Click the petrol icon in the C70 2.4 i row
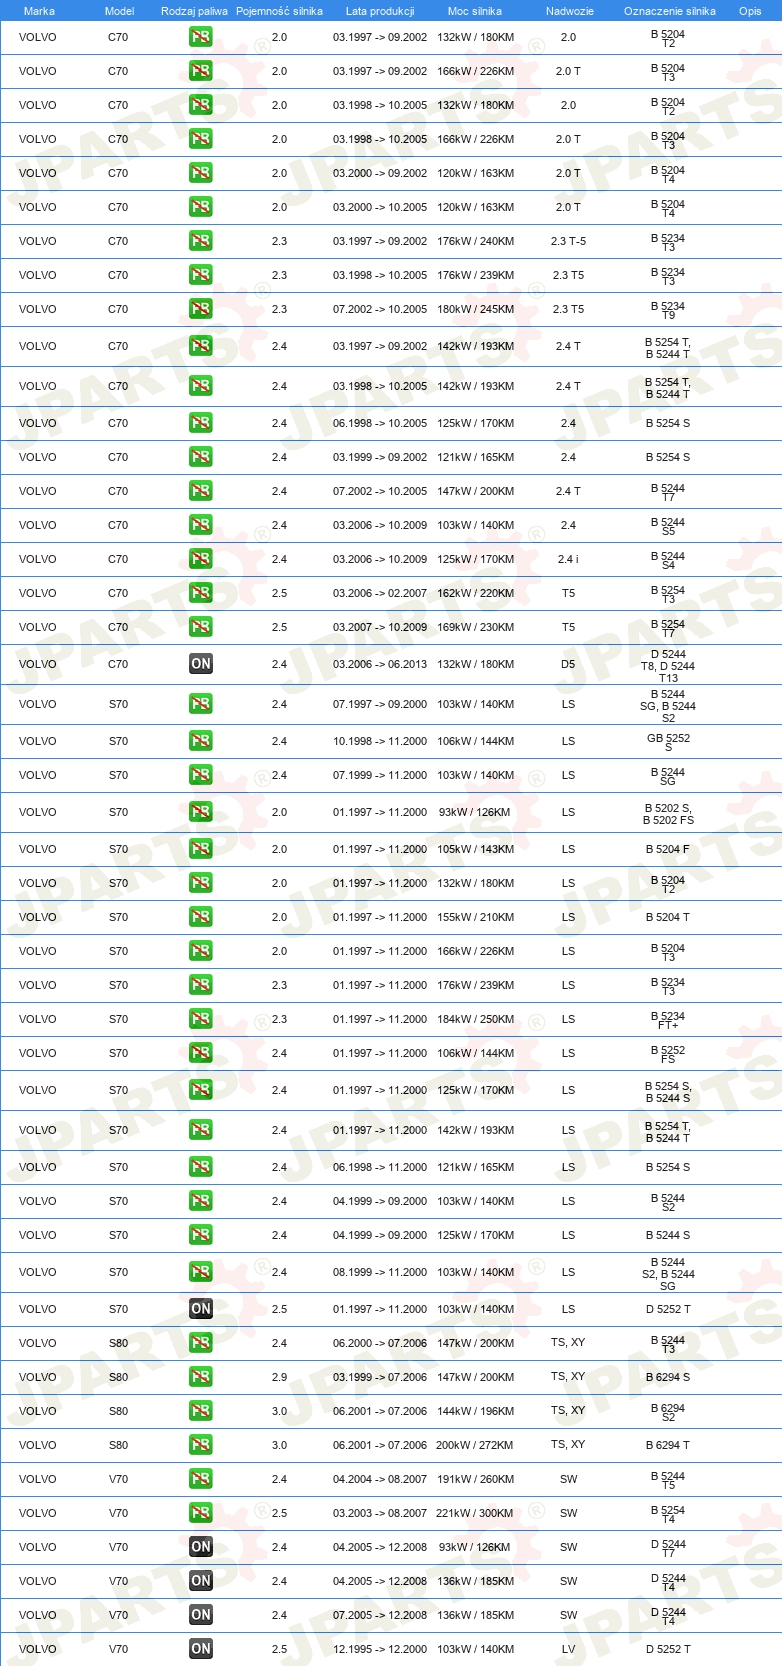The height and width of the screenshot is (1666, 782). (x=201, y=559)
